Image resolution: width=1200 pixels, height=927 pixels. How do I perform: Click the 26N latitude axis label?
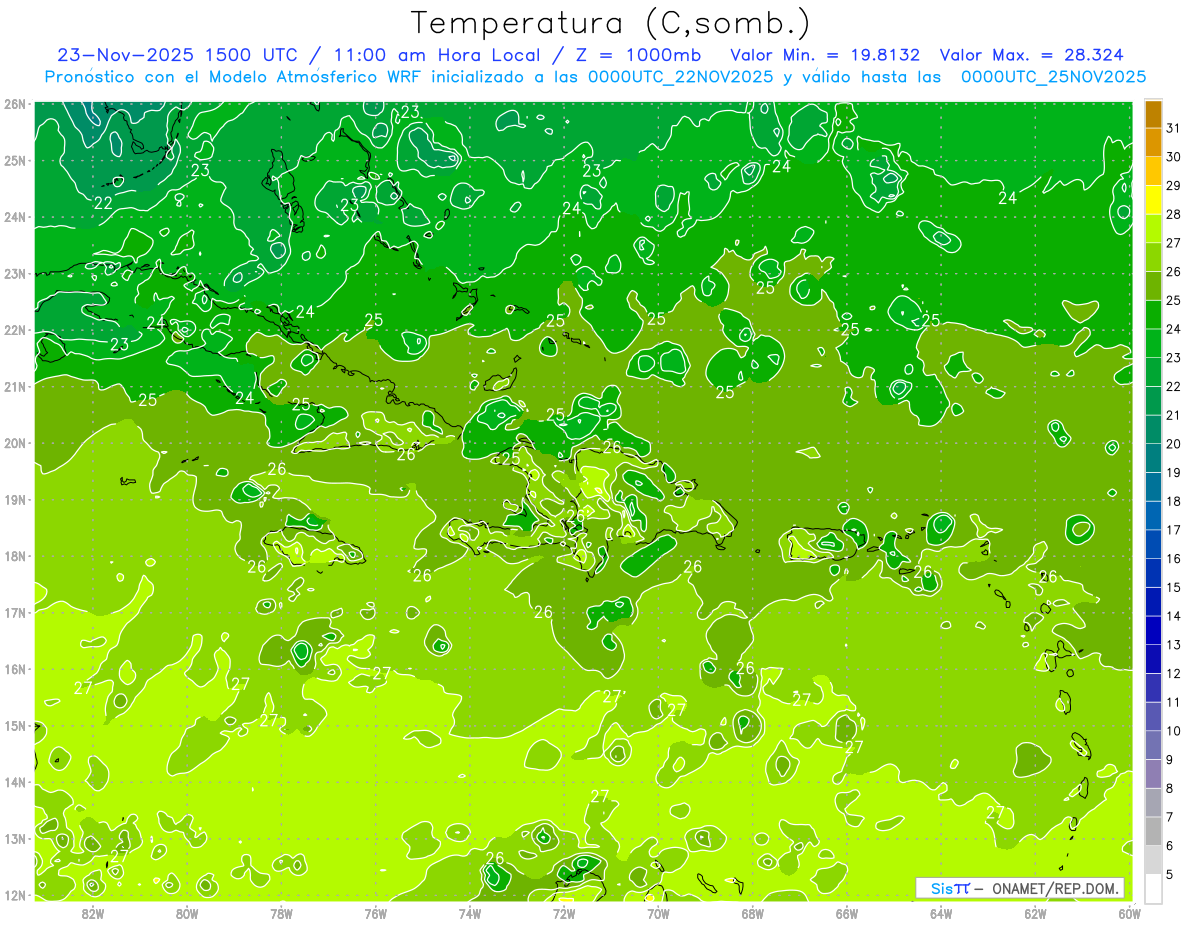click(x=15, y=104)
